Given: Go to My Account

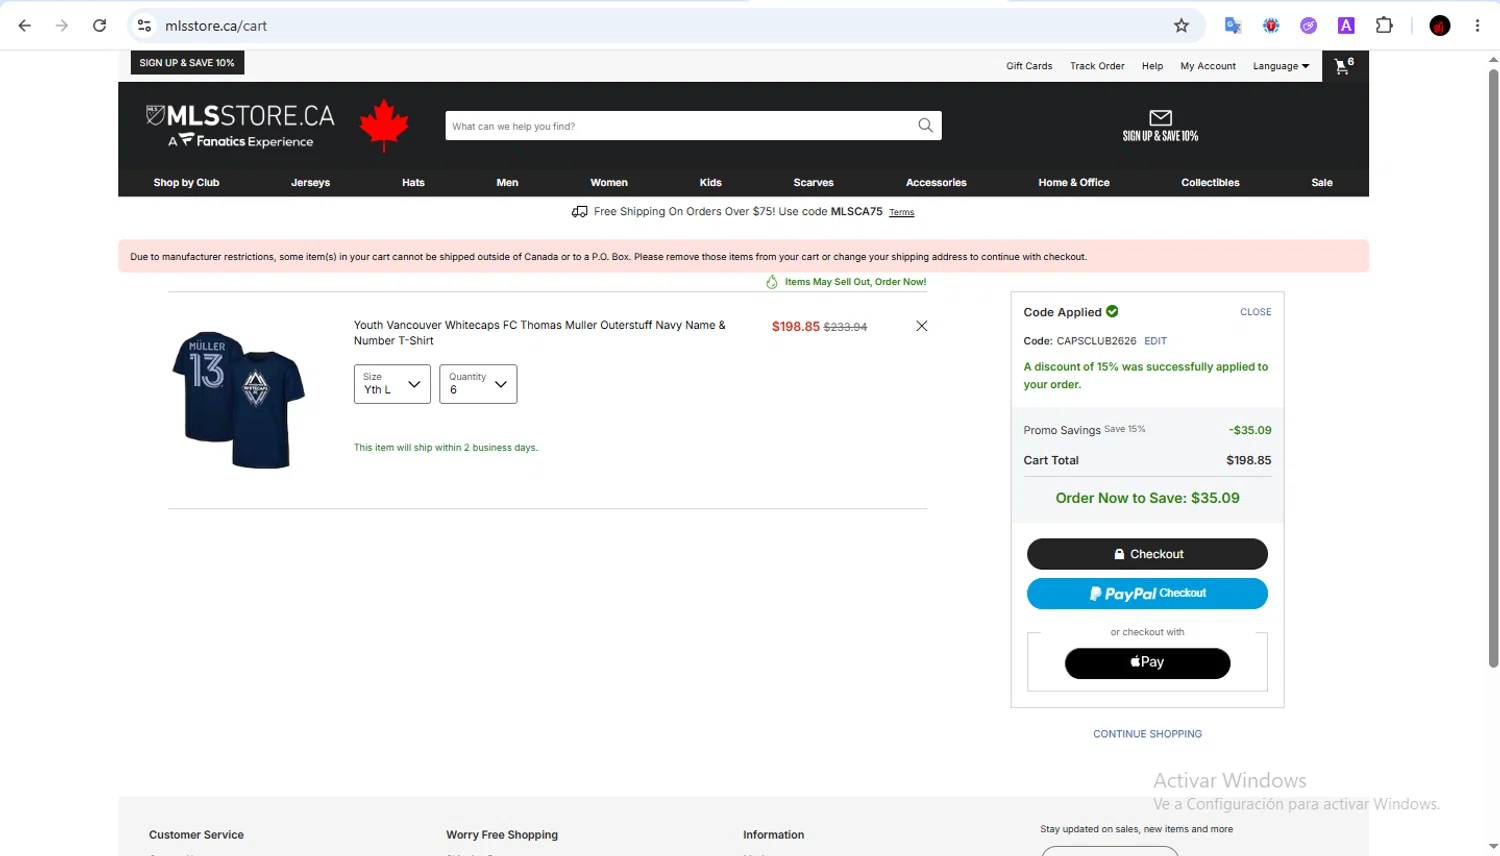Looking at the screenshot, I should pyautogui.click(x=1208, y=66).
